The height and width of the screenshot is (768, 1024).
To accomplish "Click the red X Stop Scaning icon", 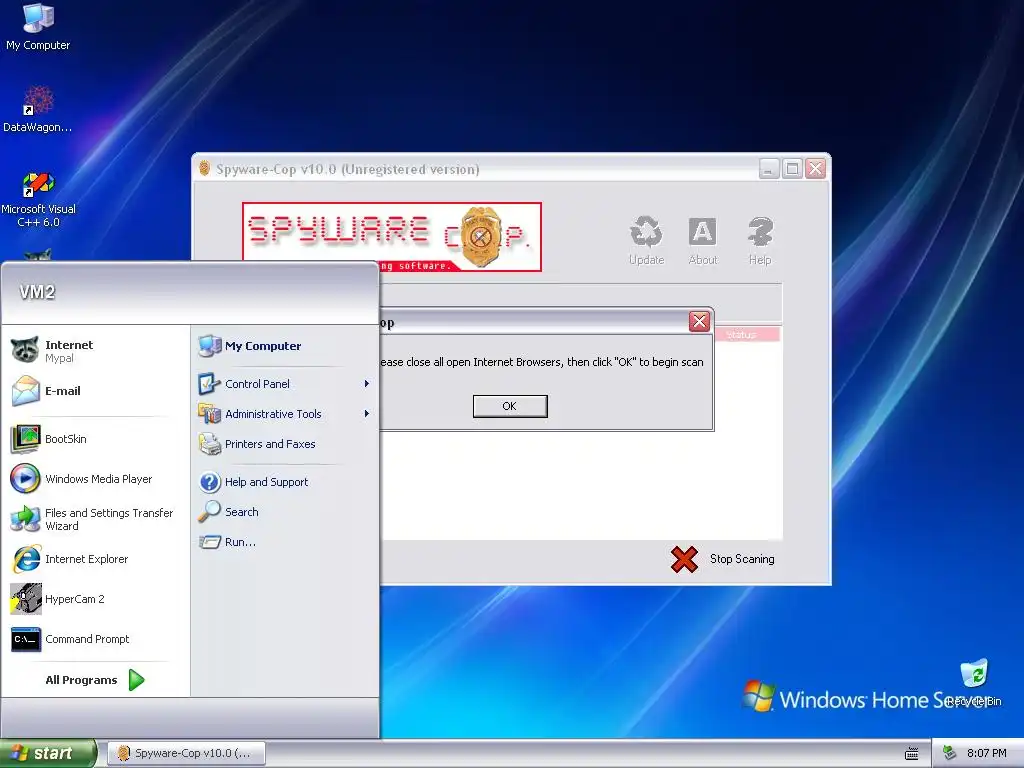I will 684,559.
